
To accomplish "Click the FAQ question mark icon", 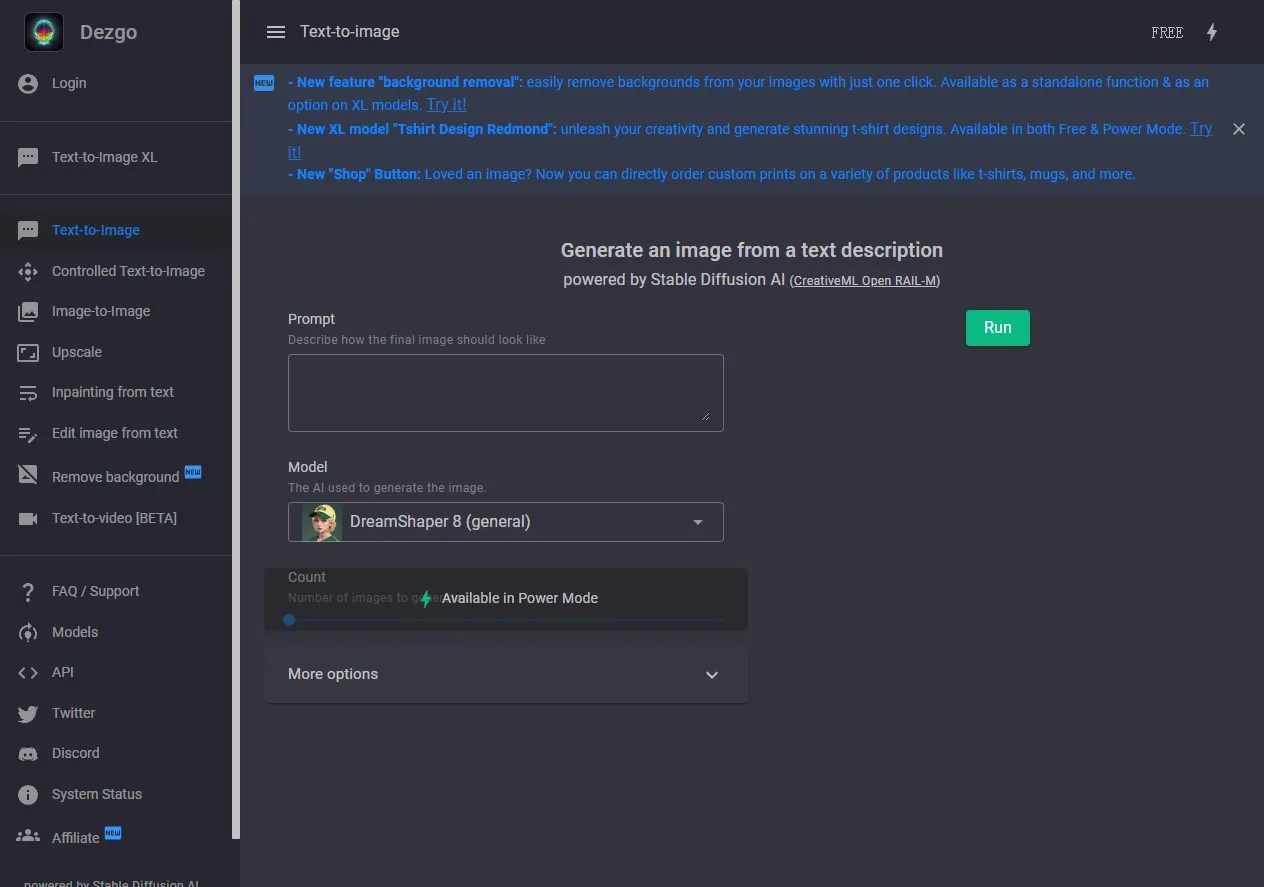I will 28,591.
